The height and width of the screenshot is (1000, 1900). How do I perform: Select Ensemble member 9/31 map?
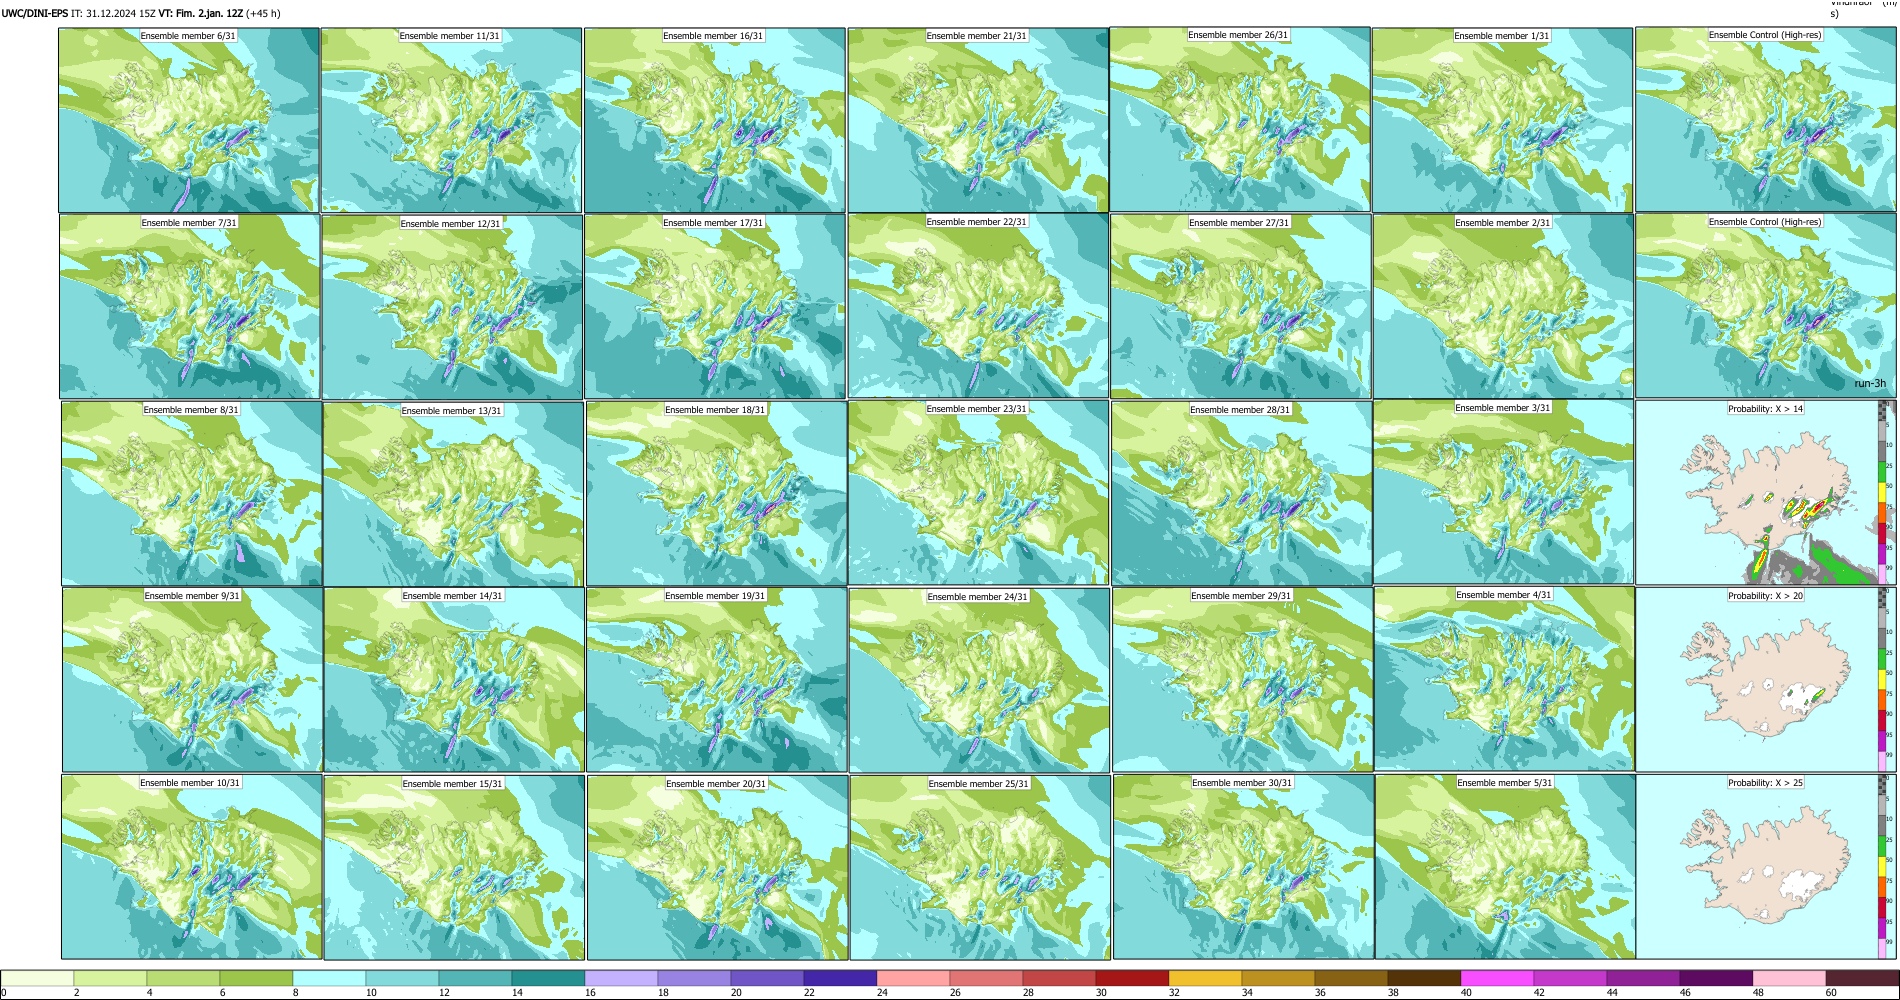[x=193, y=680]
